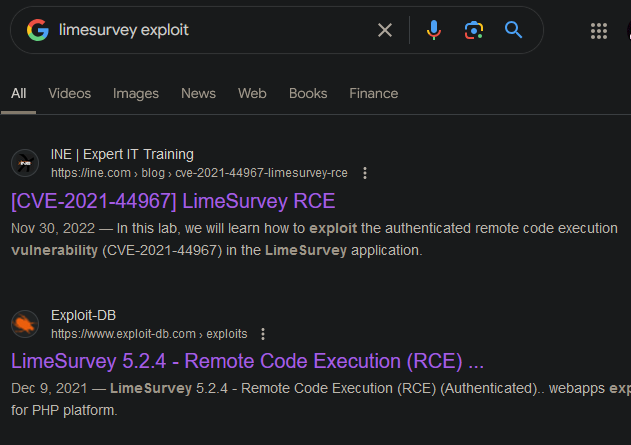
Task: Open LimeSurvey 5.2.4 Remote Code Execution link
Action: (x=247, y=361)
